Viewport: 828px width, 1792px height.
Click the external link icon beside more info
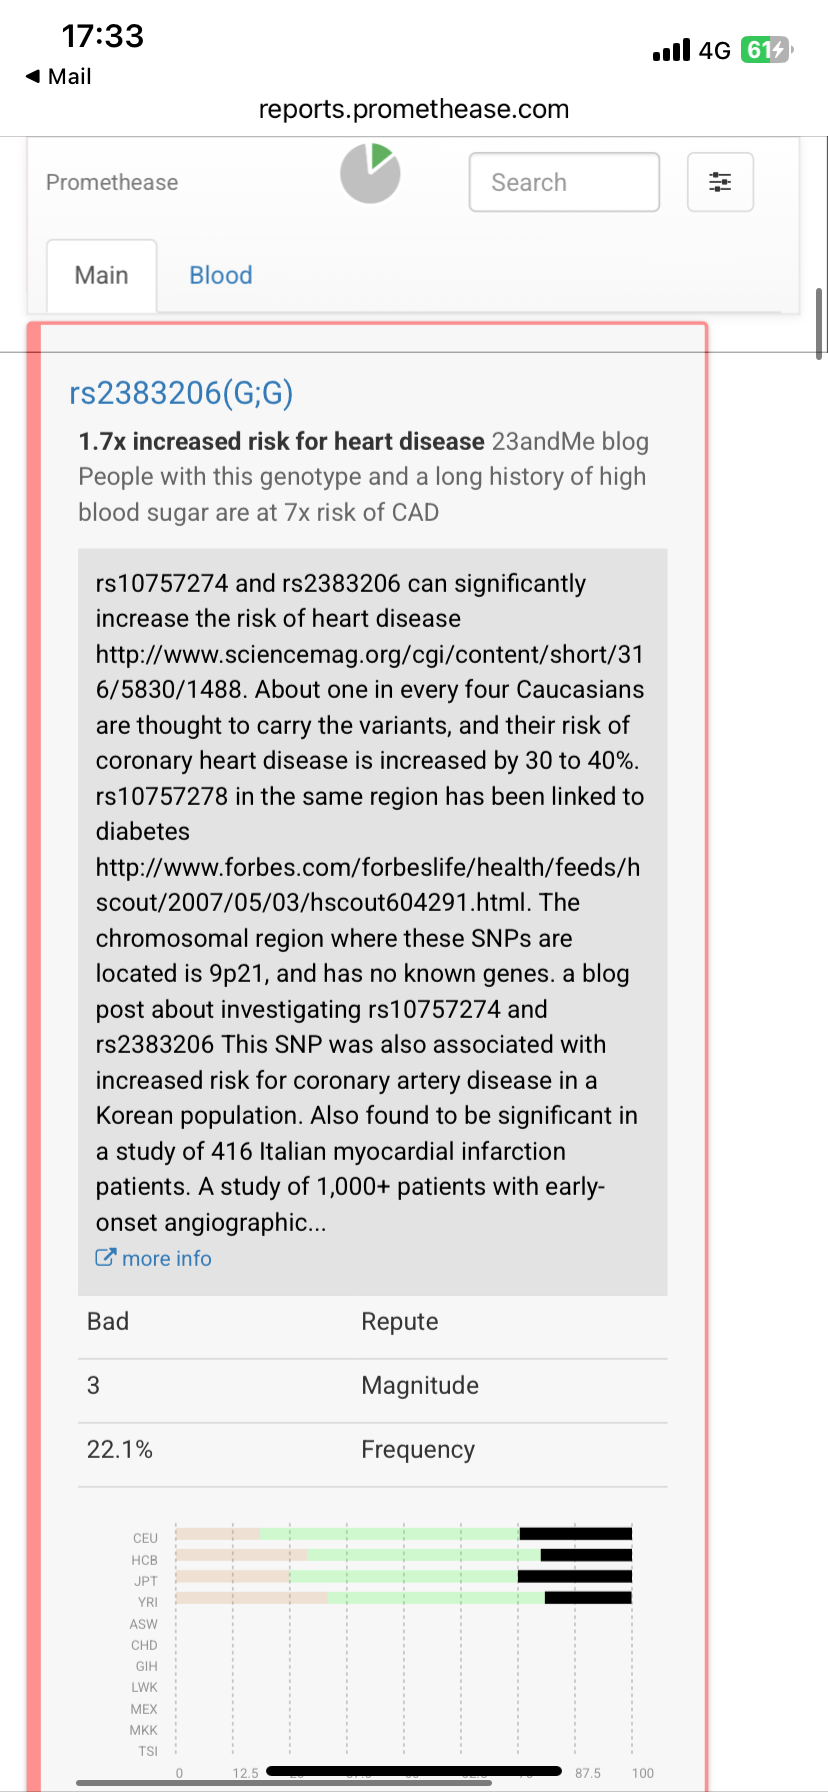pos(105,1258)
